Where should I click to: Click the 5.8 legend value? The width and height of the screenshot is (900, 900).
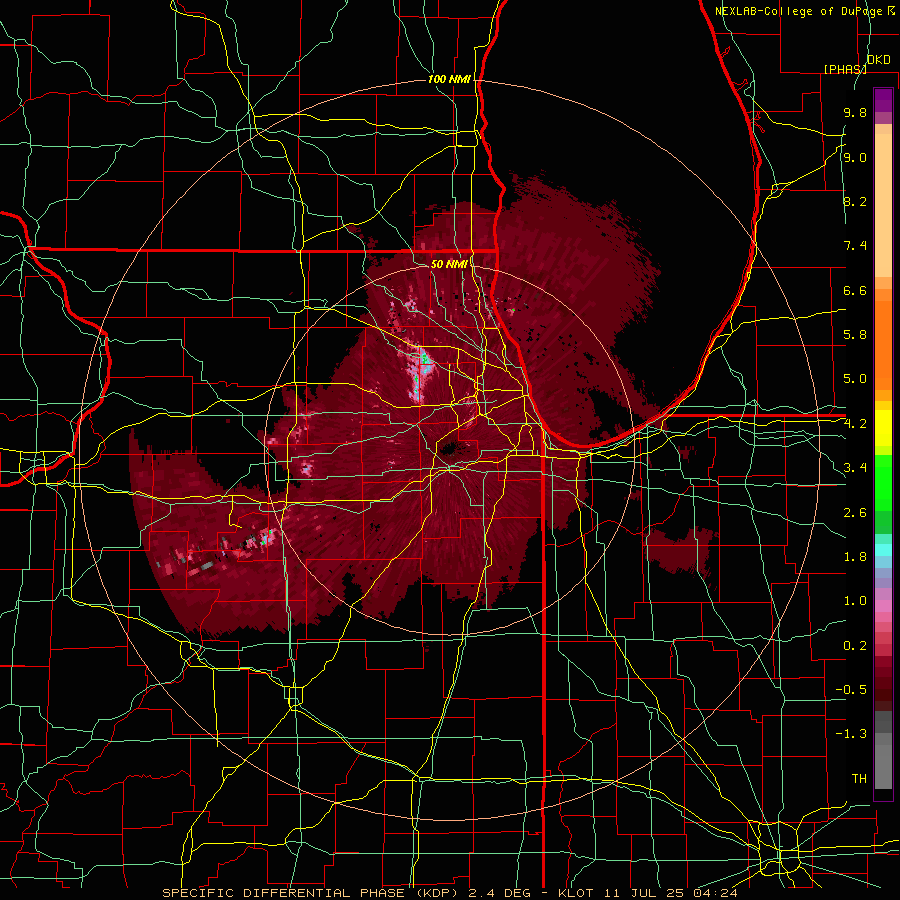click(x=855, y=335)
